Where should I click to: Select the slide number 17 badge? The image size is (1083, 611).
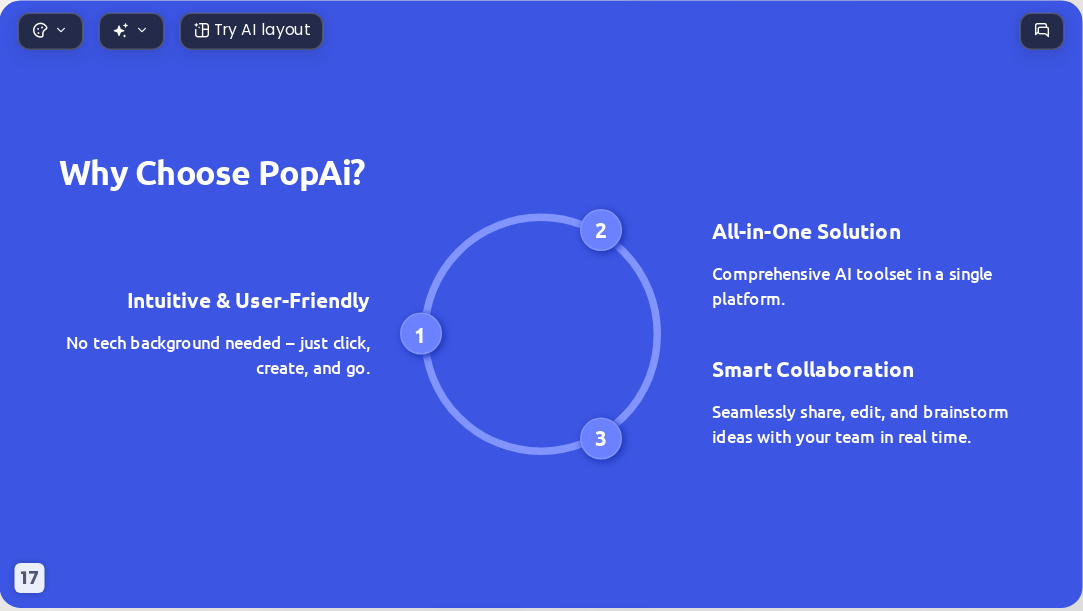pyautogui.click(x=29, y=578)
